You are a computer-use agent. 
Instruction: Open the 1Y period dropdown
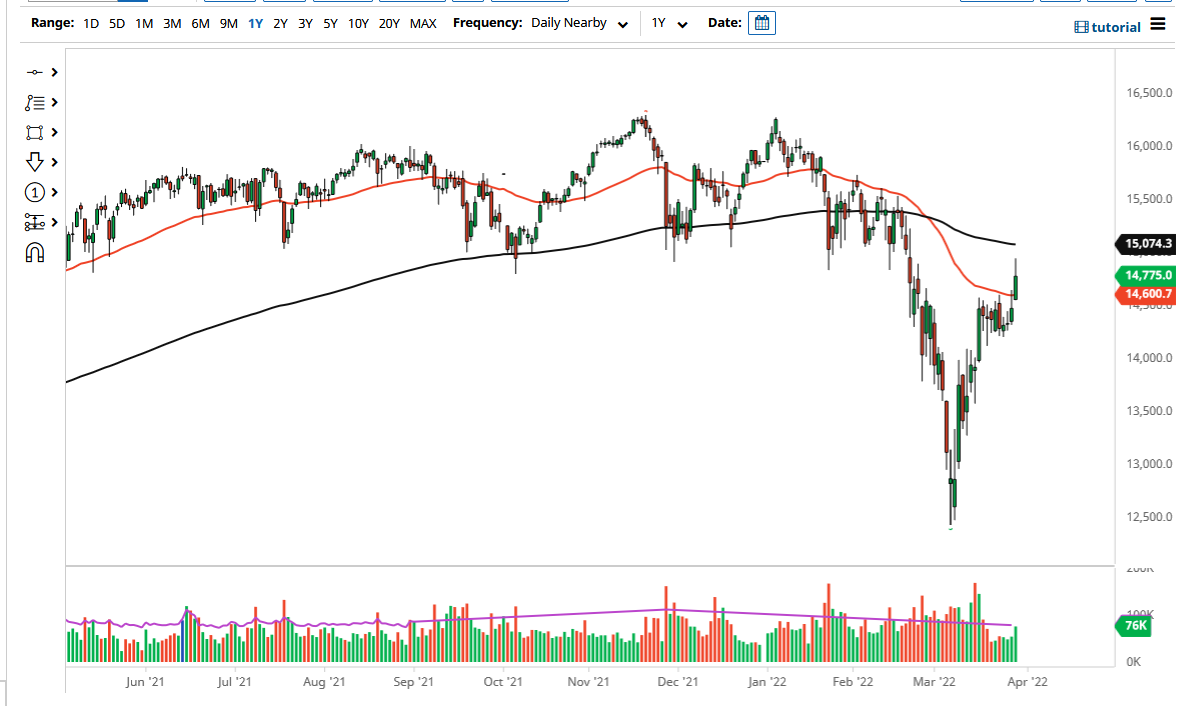669,23
